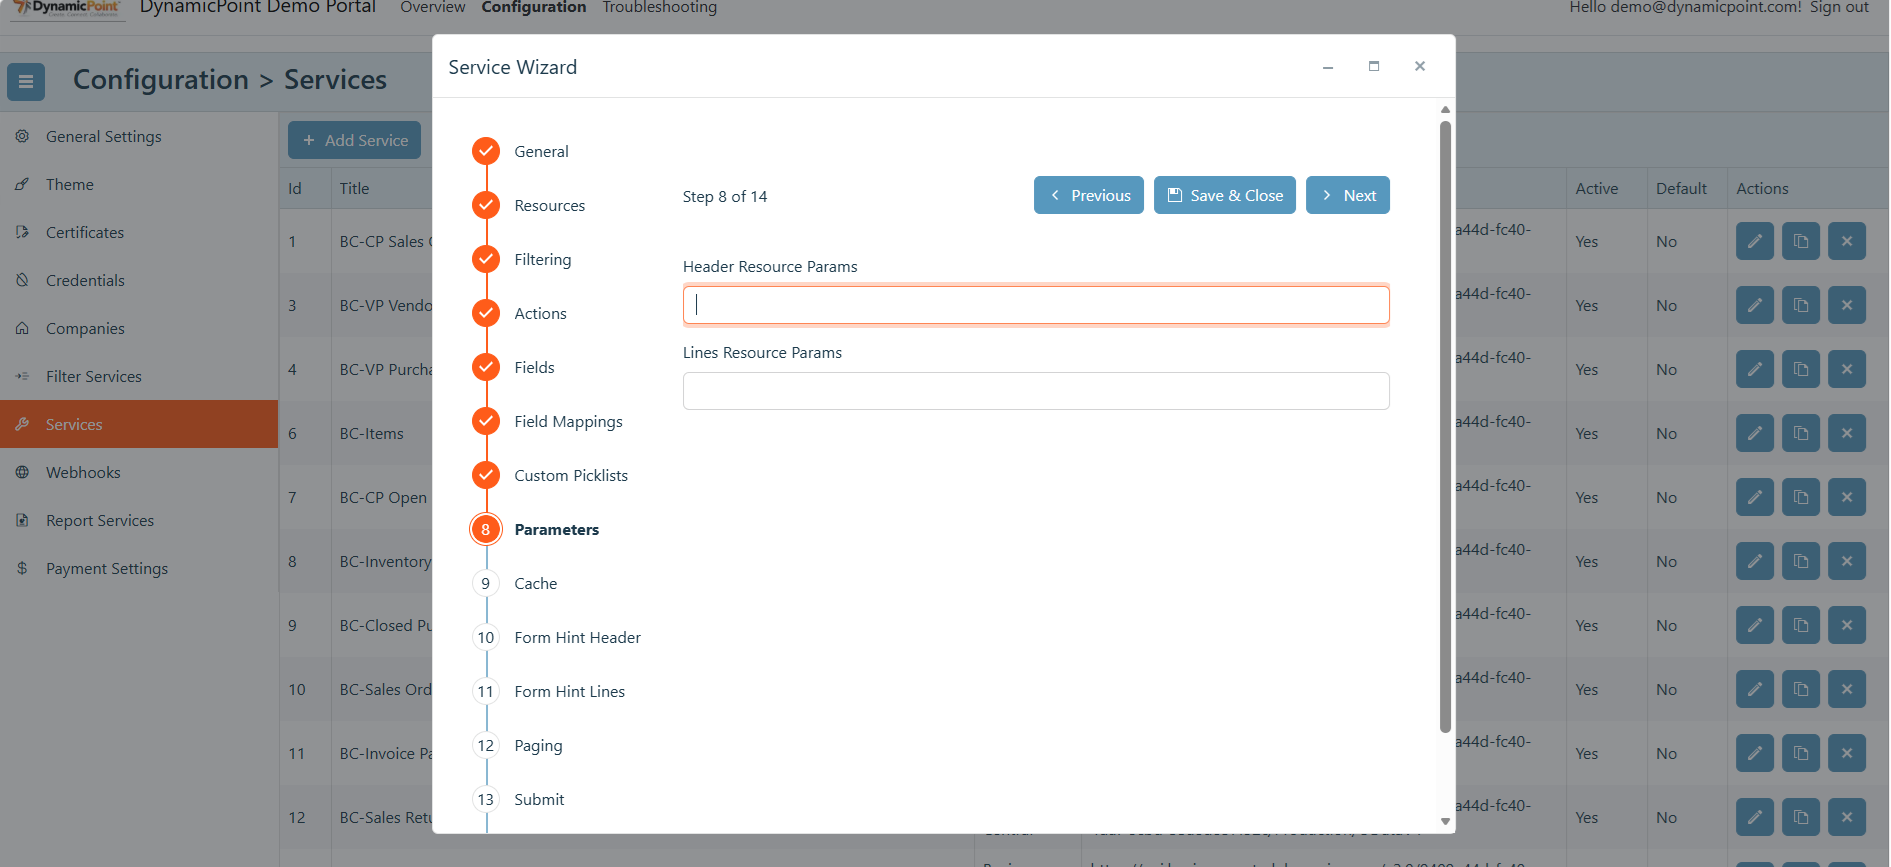
Task: Maximize the Service Wizard dialog
Action: (x=1374, y=66)
